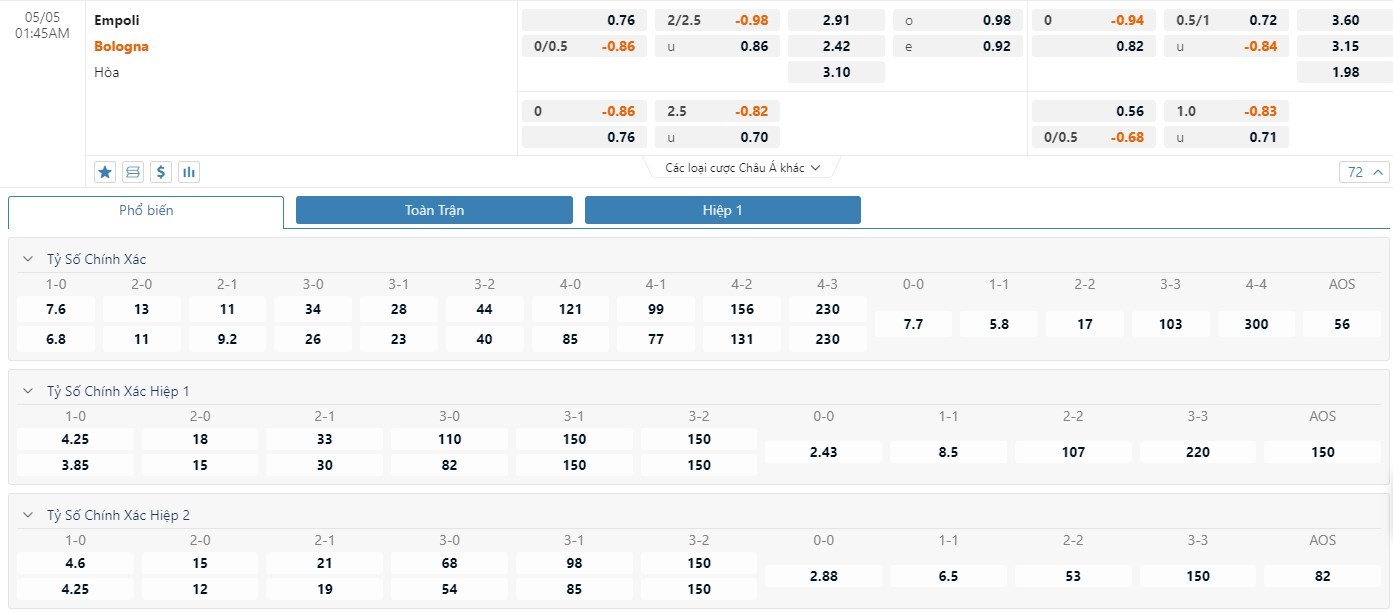Collapse the Tỷ Số Chính Xác section

pos(28,259)
